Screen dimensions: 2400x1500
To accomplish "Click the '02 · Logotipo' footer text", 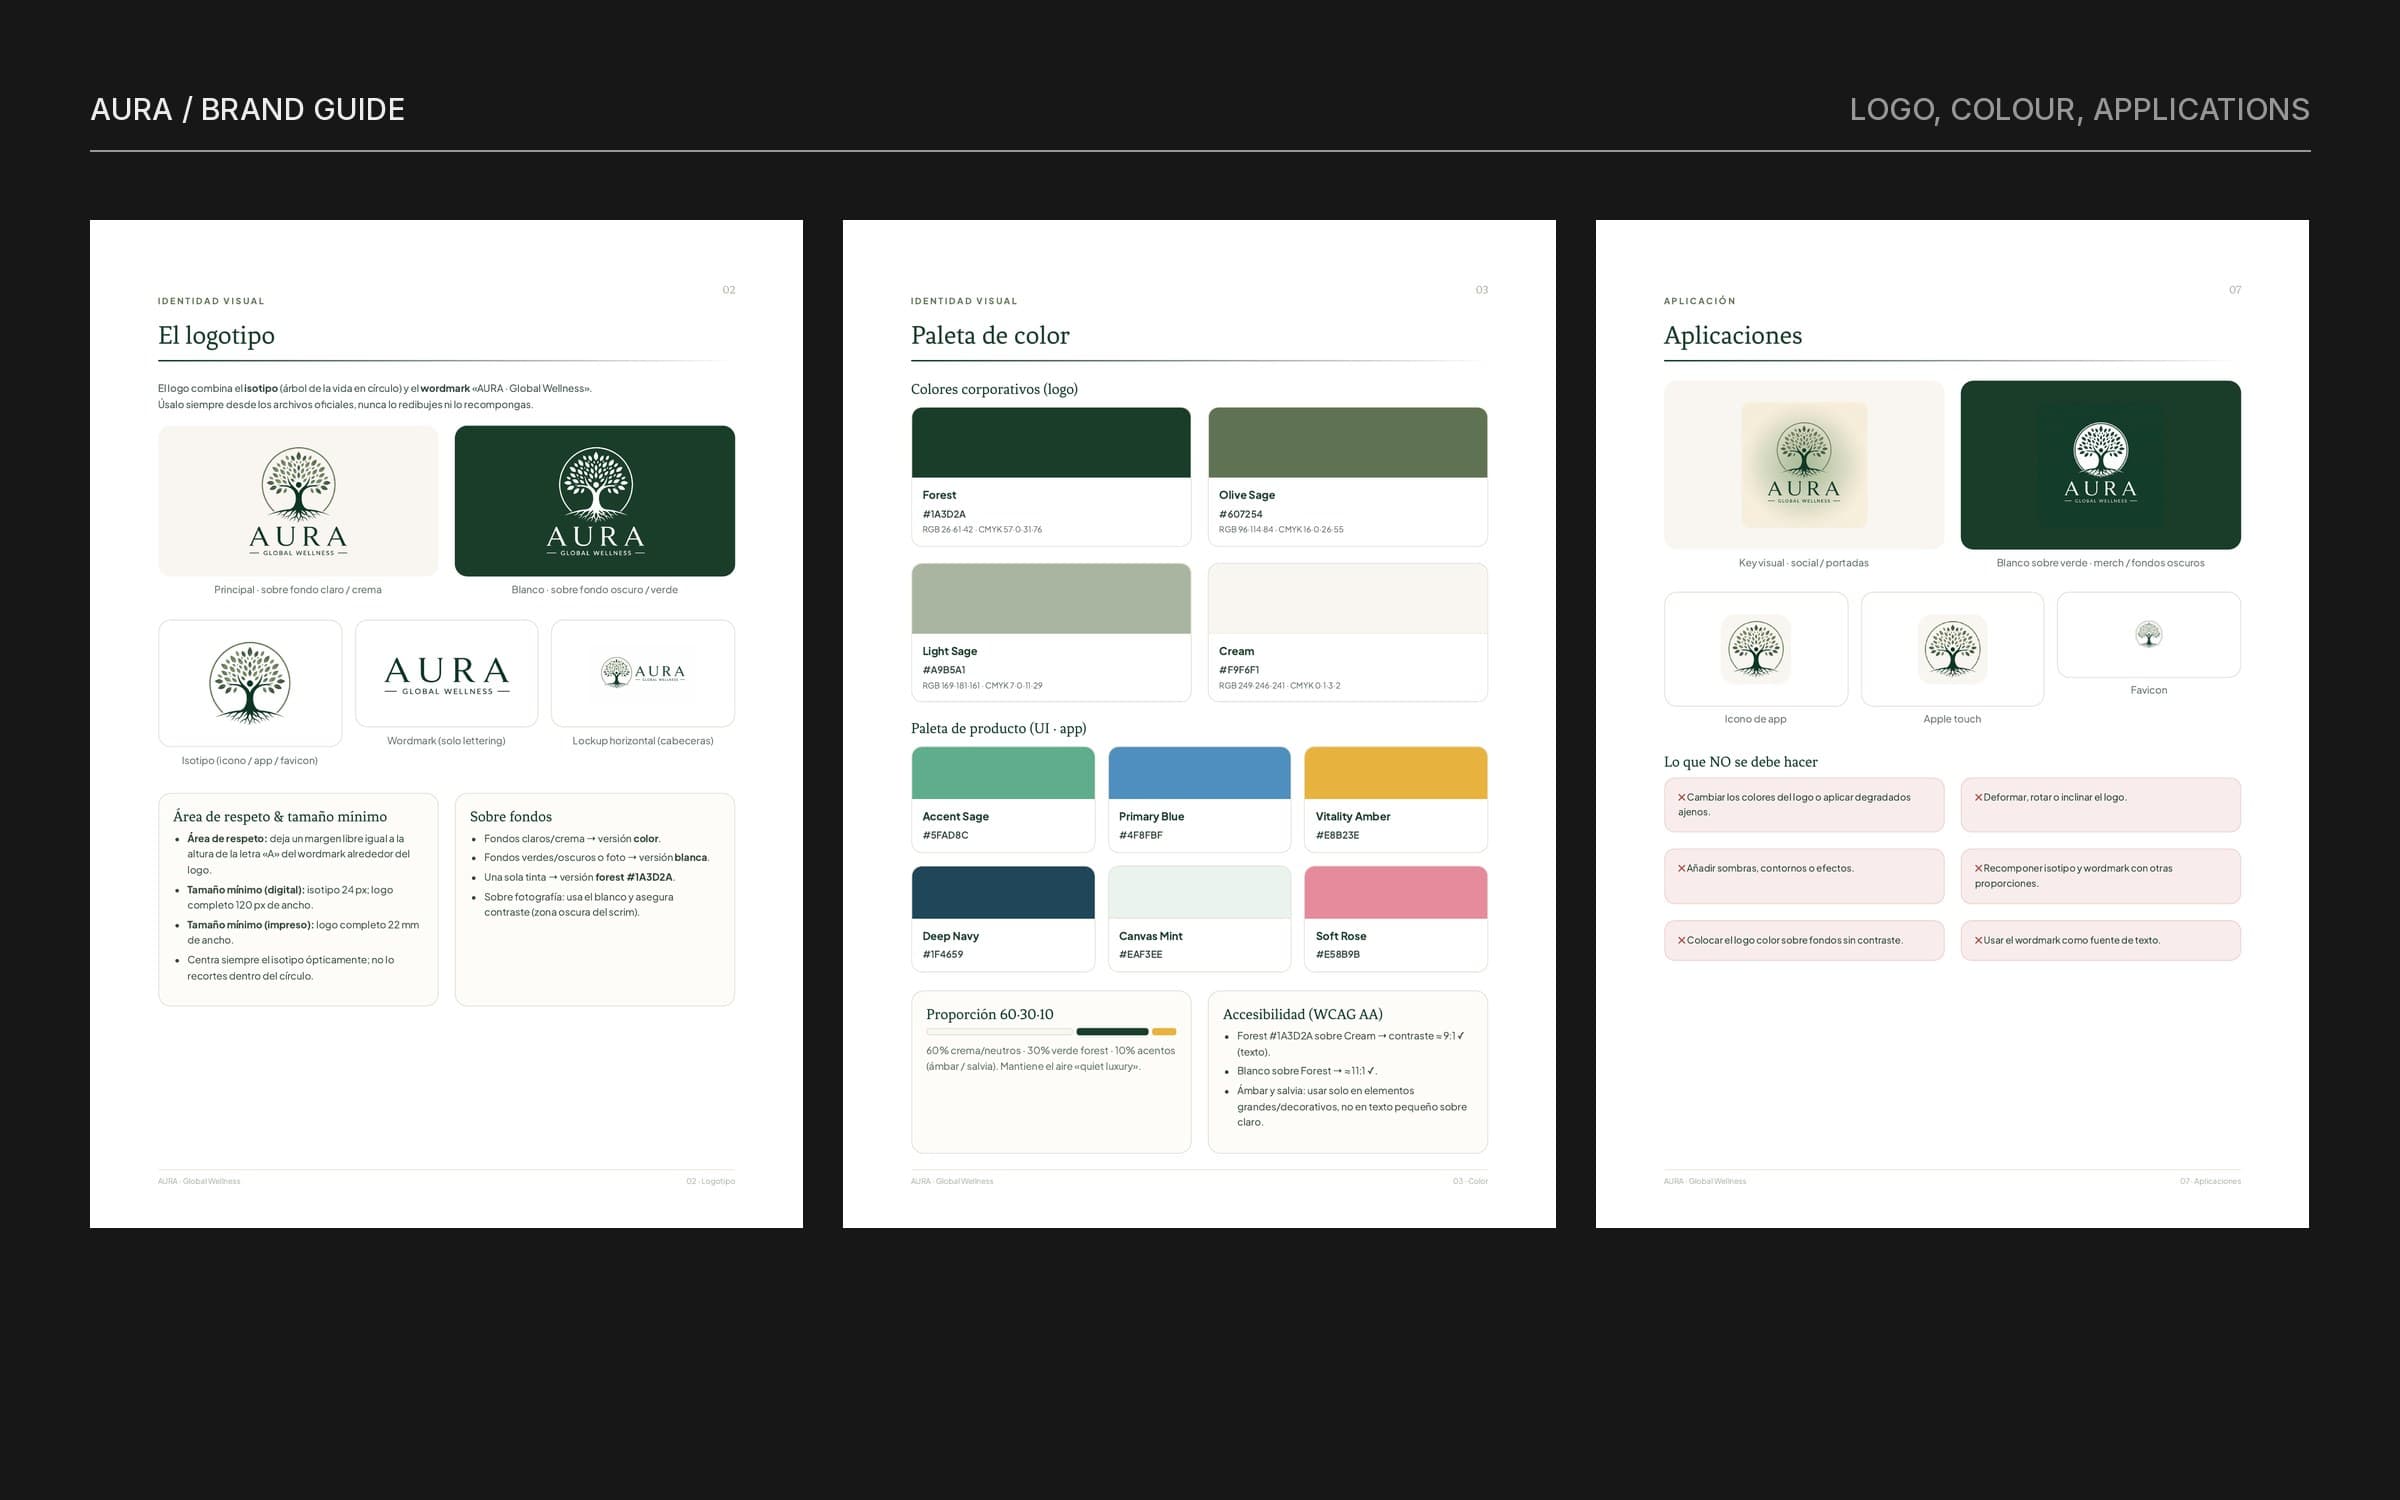I will 711,1181.
